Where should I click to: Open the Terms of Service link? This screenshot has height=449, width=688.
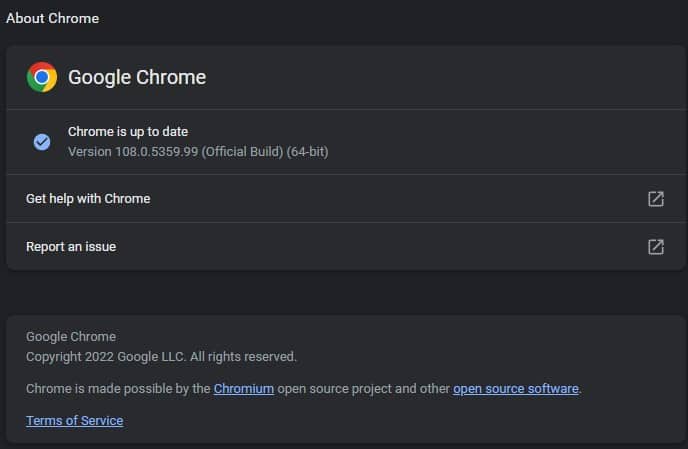click(75, 420)
